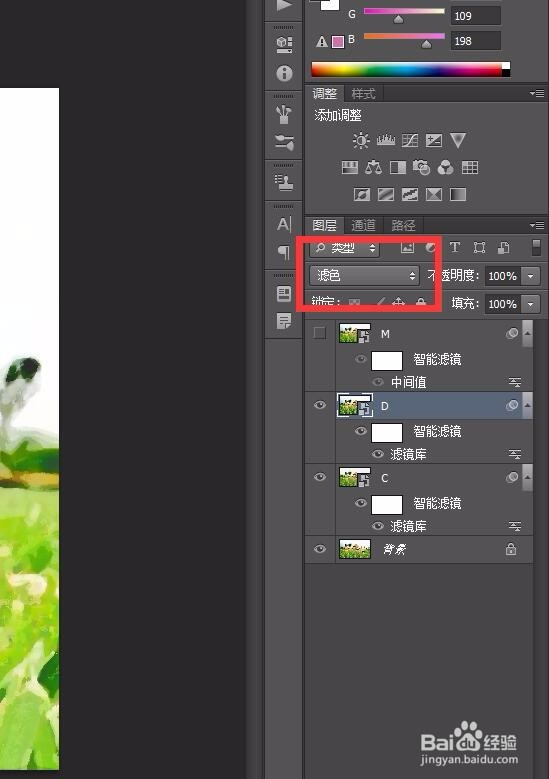Screen dimensions: 549x779
Task: Switch to the 路径 tab
Action: pyautogui.click(x=403, y=226)
